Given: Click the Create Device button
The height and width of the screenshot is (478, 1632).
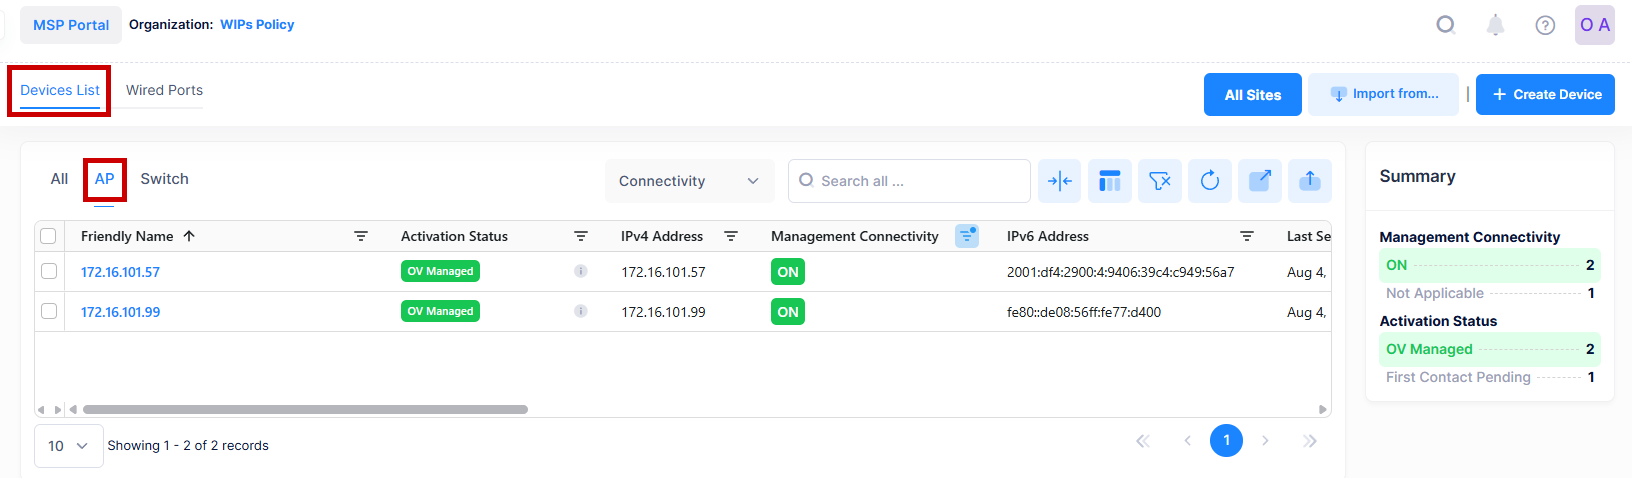Looking at the screenshot, I should pos(1545,94).
